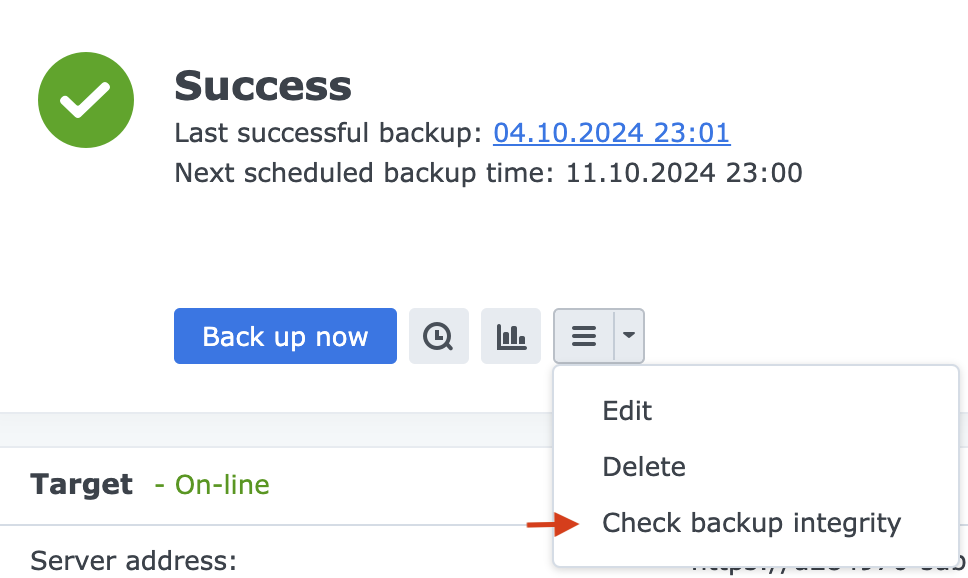The image size is (968, 578).
Task: Open the last successful backup link 04.10.2024 23:01
Action: click(x=611, y=133)
